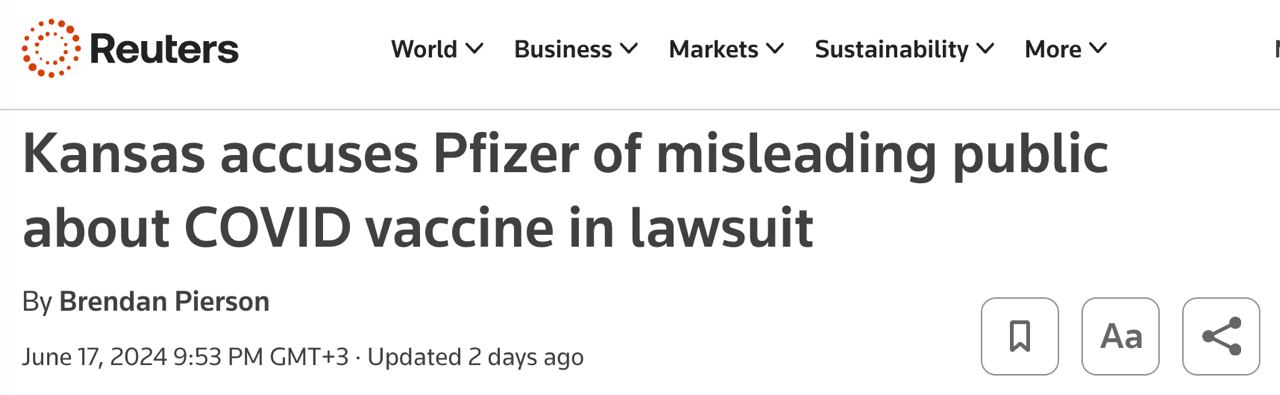Click the Kansas accuses Pfizer headline
Screen dimensions: 1280x395
point(565,191)
